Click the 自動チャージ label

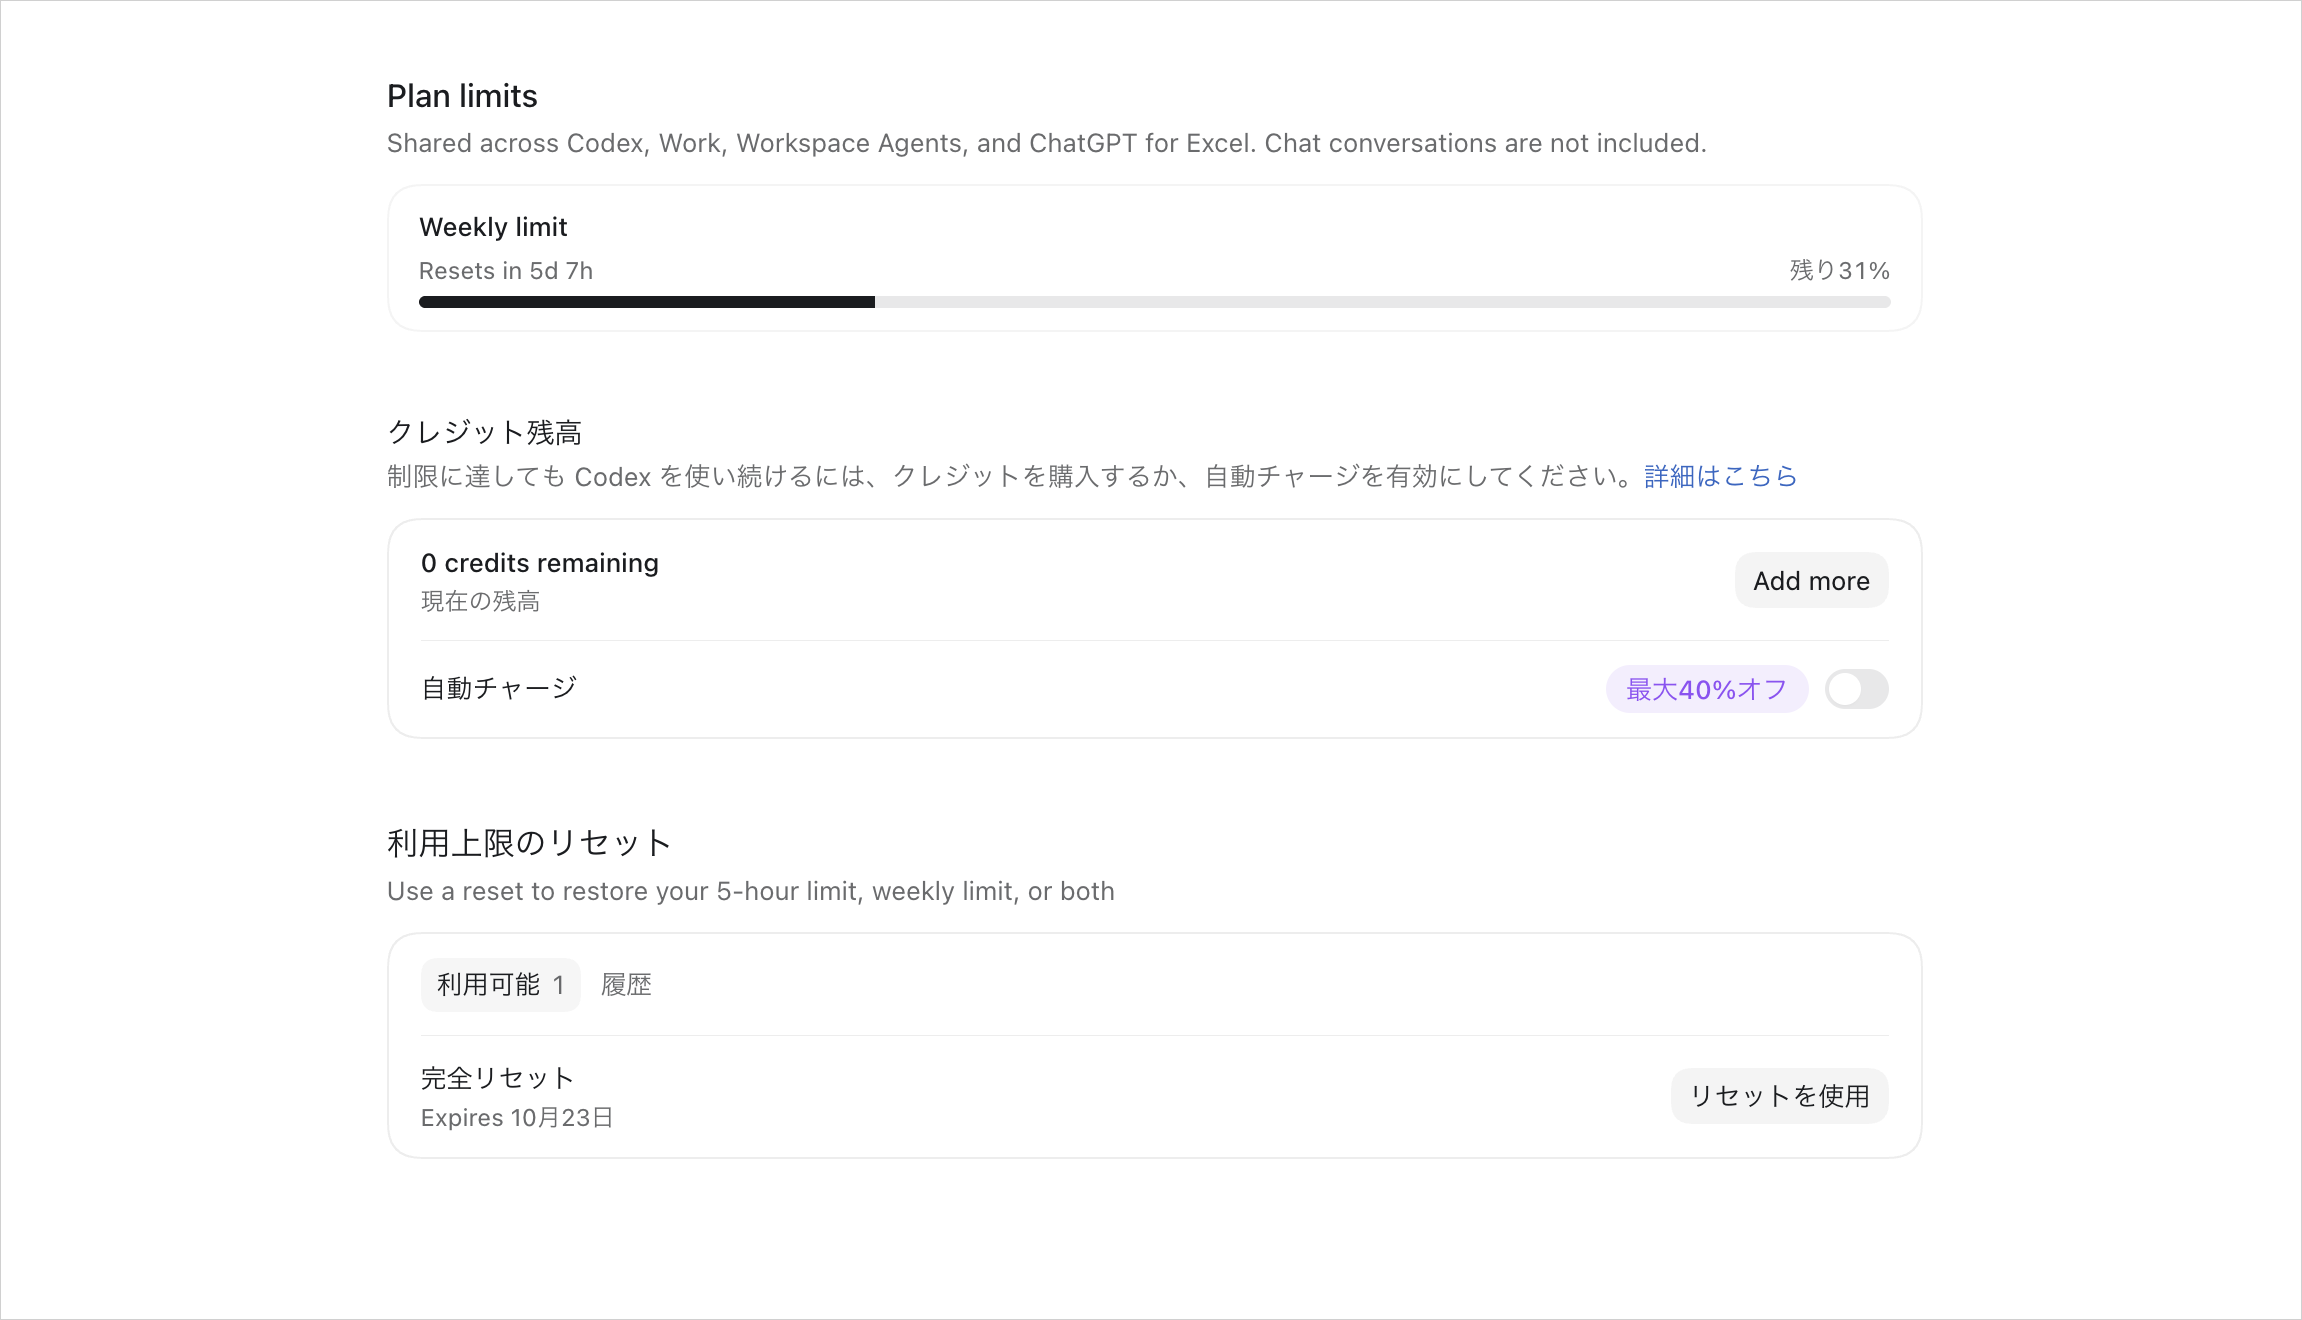tap(499, 688)
